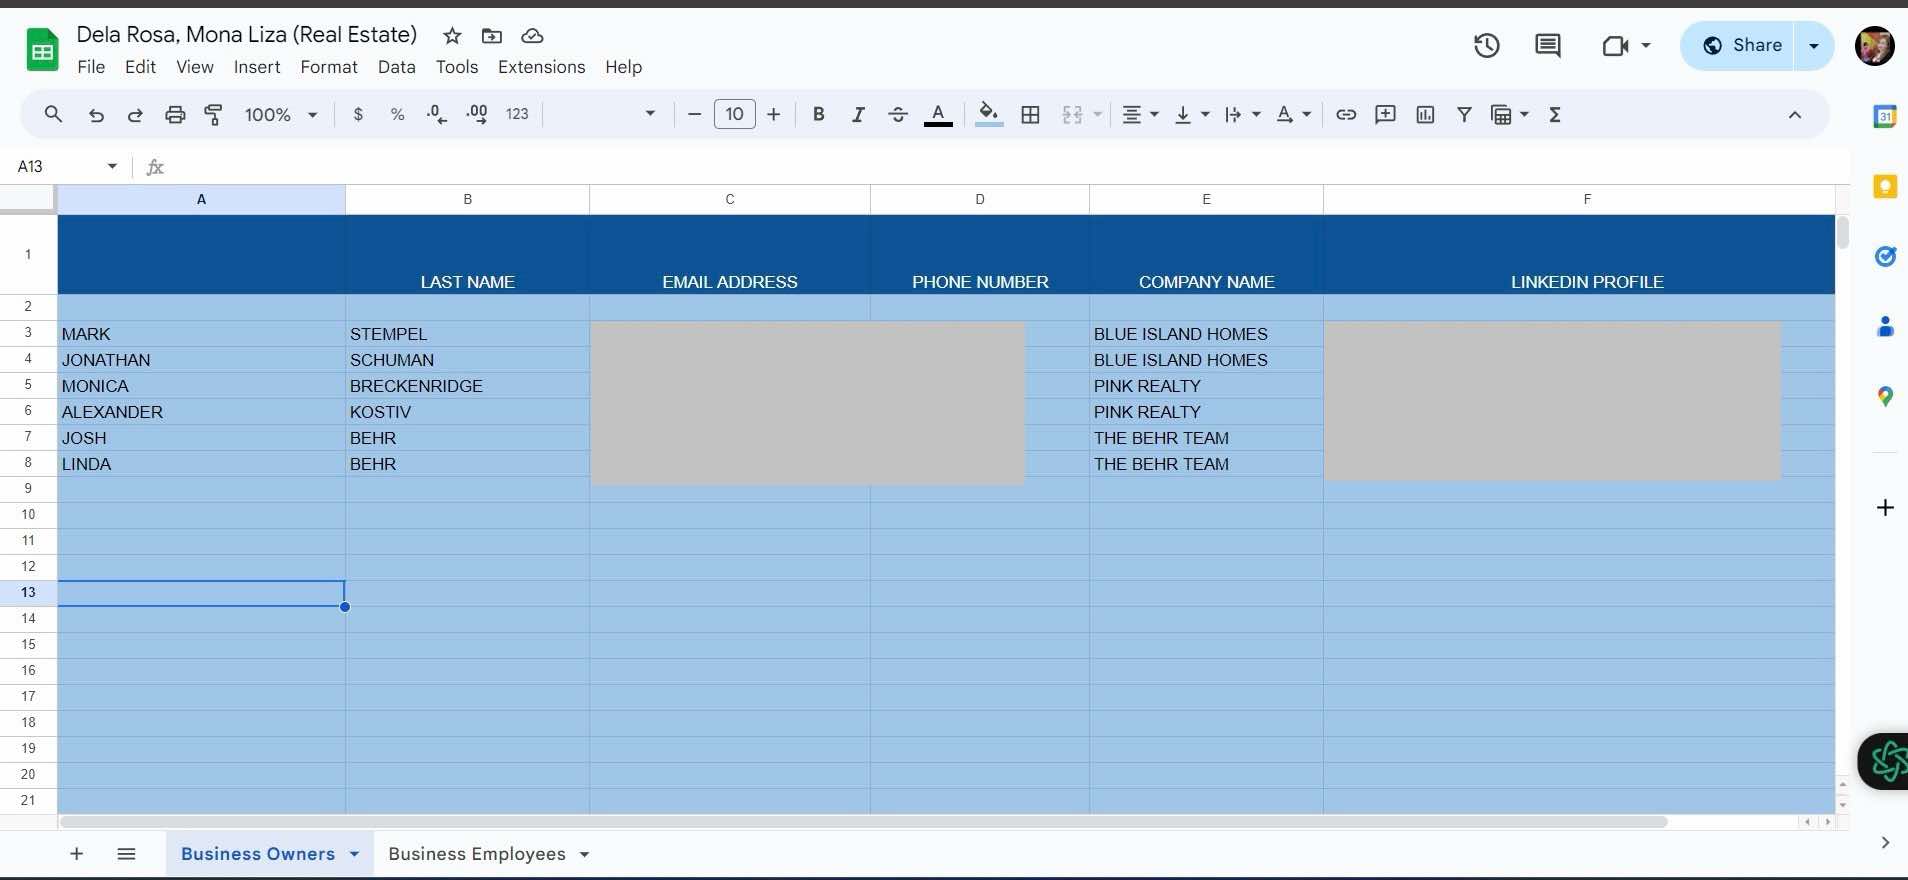This screenshot has height=880, width=1908.
Task: Activate the paint format tool
Action: coord(213,115)
